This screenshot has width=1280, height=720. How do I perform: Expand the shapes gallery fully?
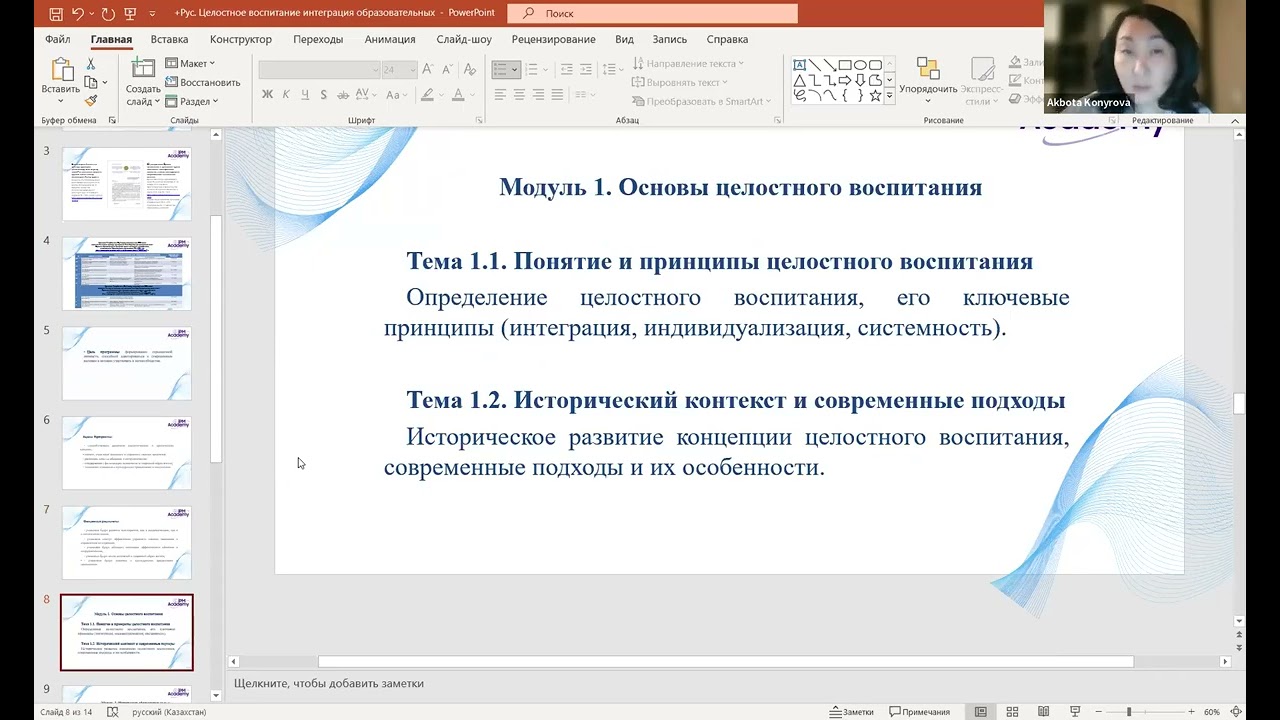[x=889, y=96]
